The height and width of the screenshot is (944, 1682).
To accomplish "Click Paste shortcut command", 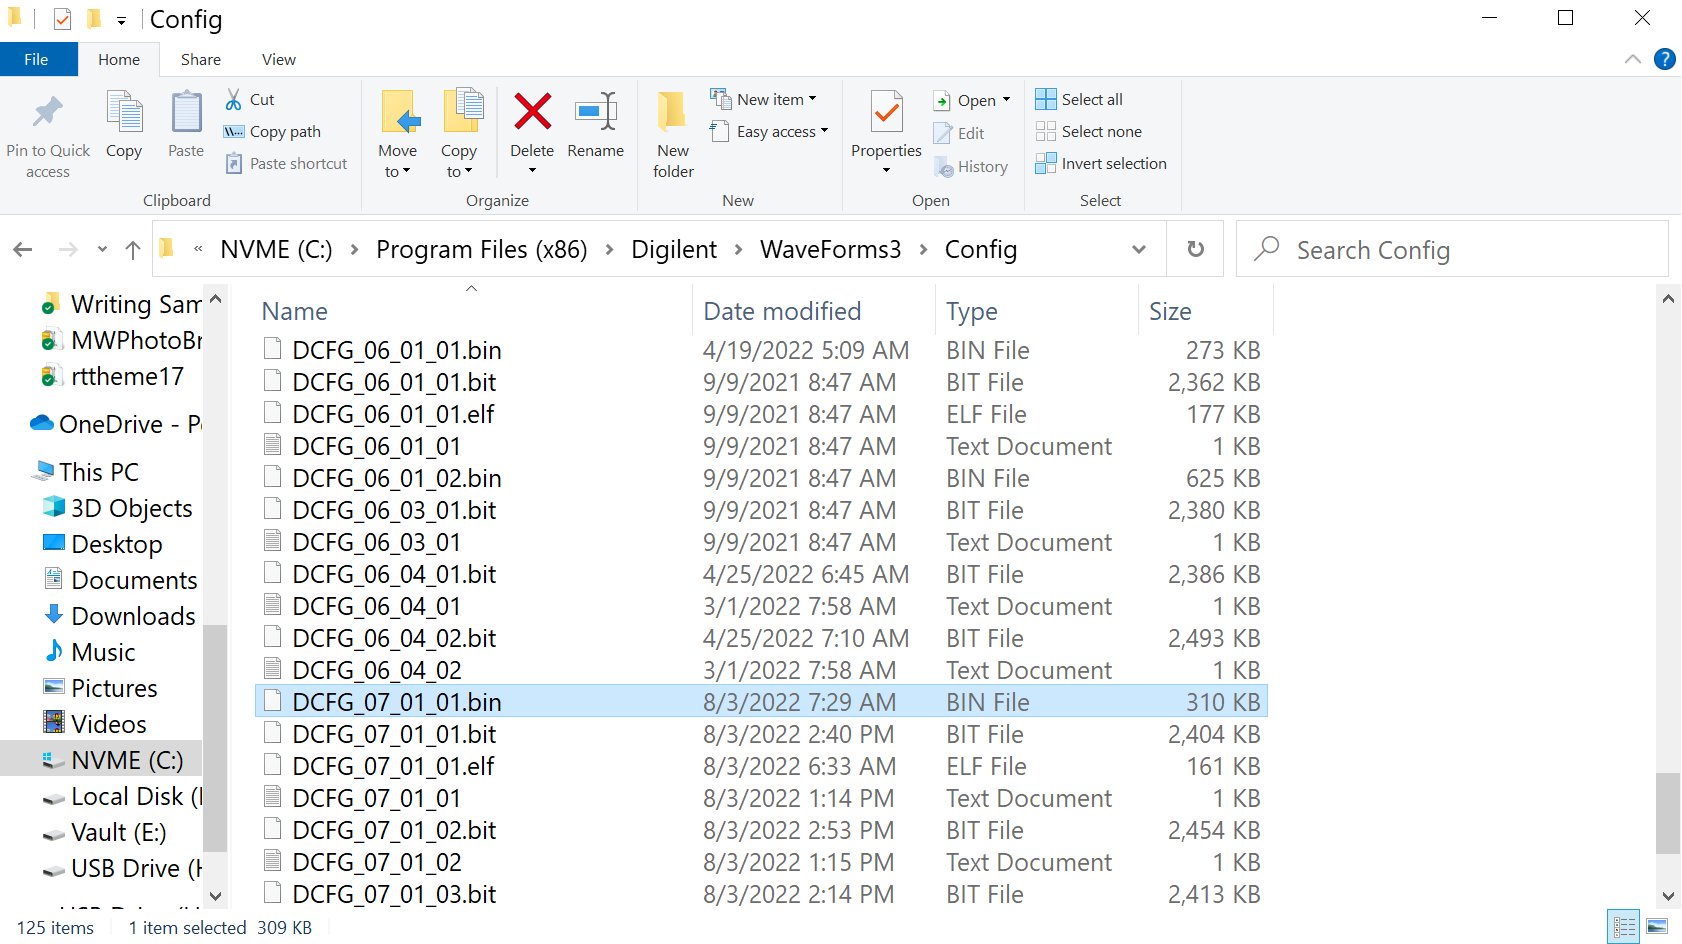I will click(286, 163).
